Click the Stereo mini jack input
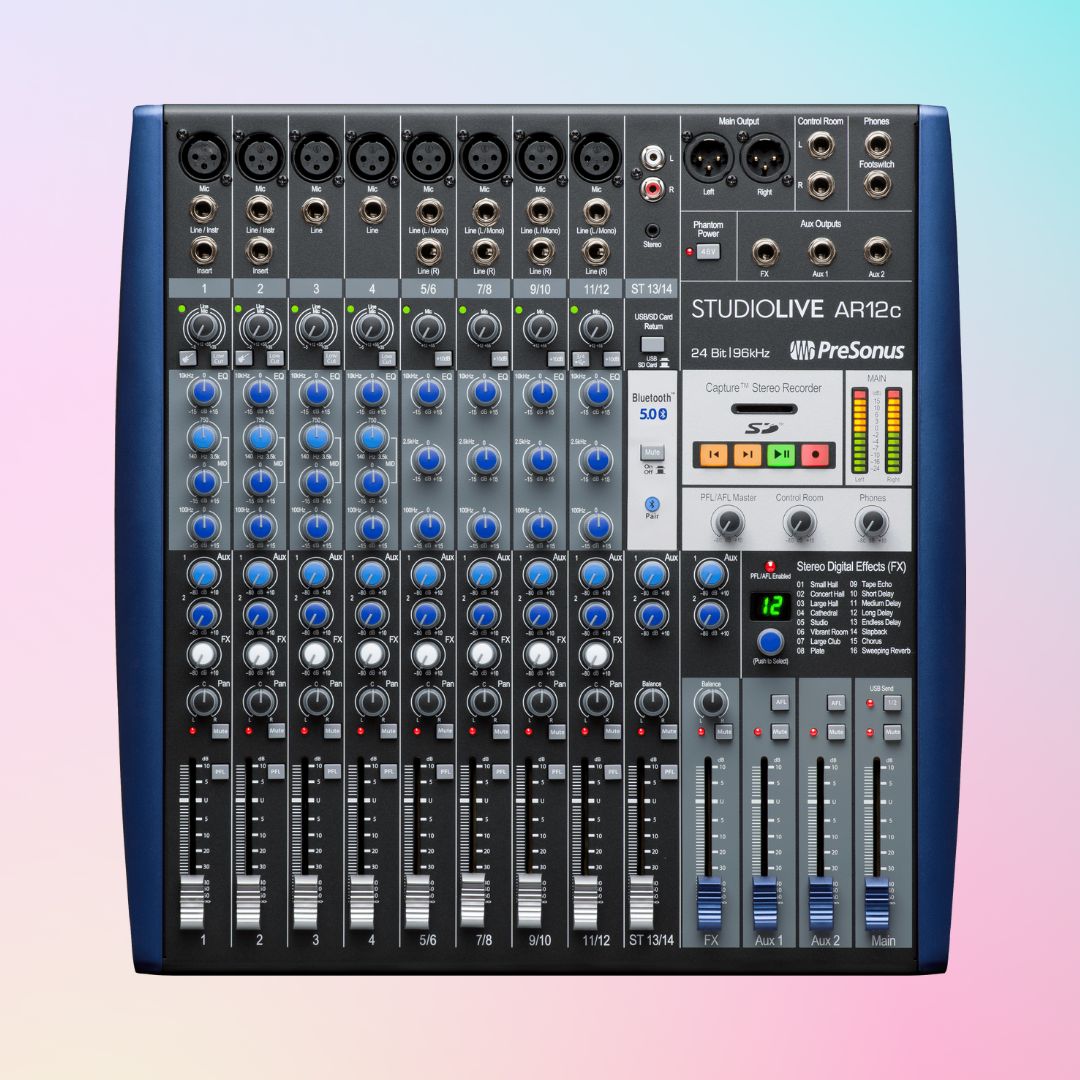 pos(652,230)
